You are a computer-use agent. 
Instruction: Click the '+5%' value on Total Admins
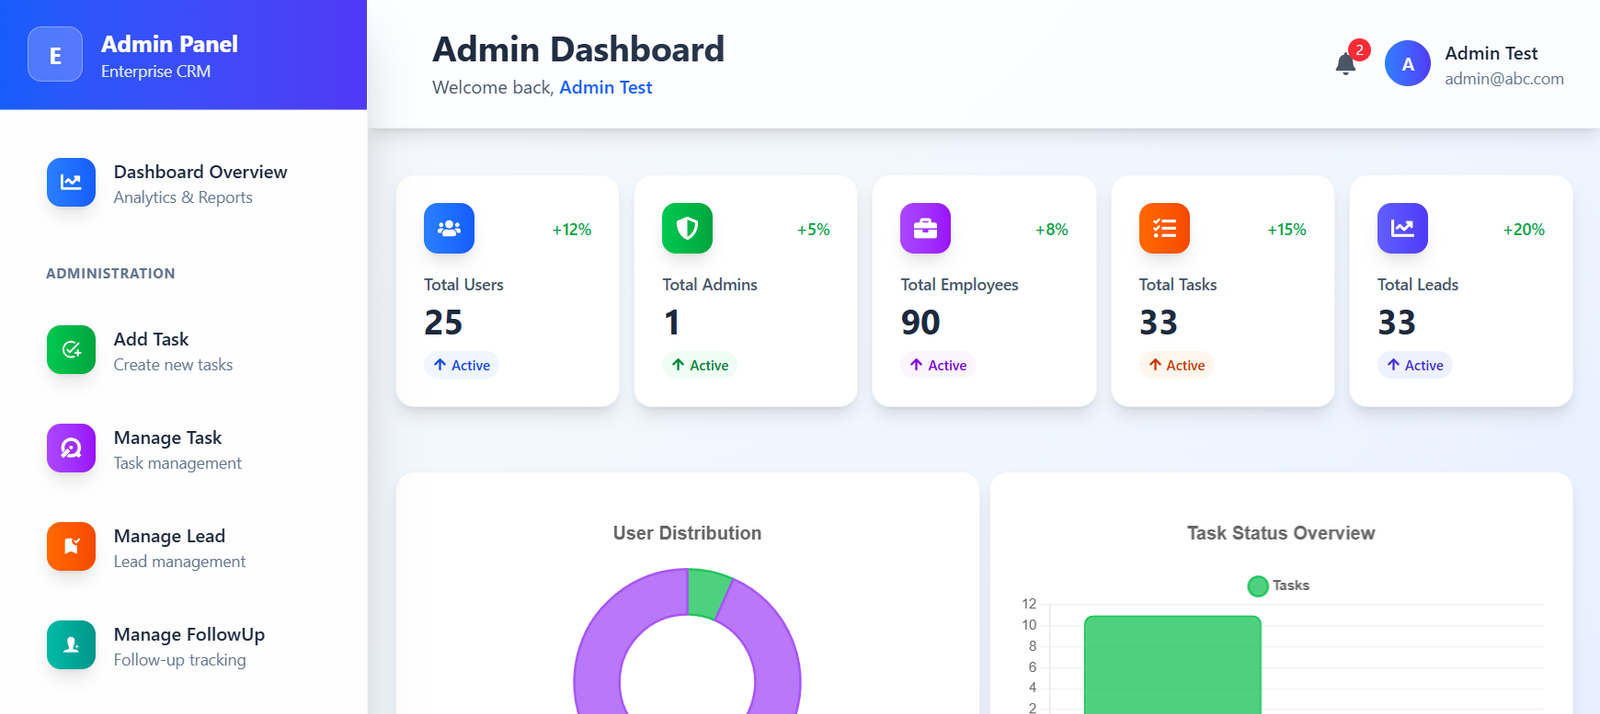(813, 229)
